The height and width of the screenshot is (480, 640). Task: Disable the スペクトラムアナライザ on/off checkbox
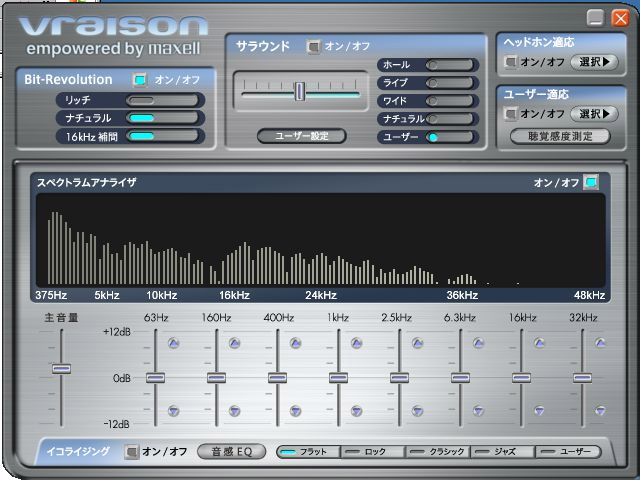tap(591, 182)
